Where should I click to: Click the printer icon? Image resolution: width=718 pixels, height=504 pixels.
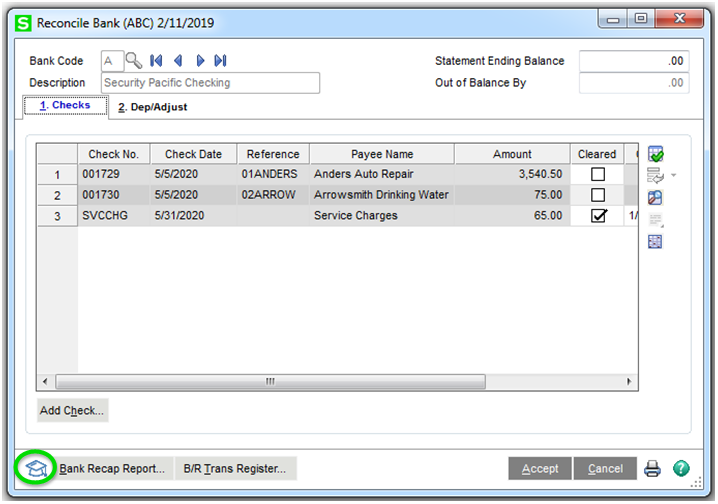point(652,469)
